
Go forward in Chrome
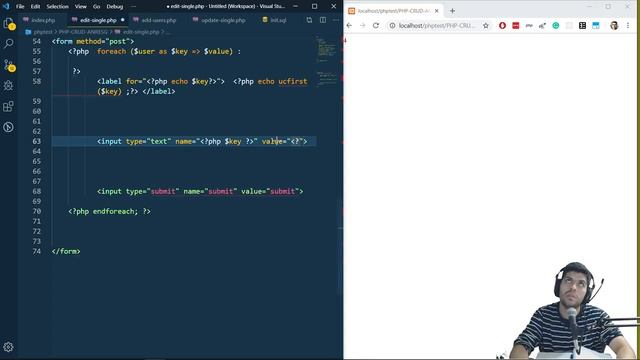362,25
